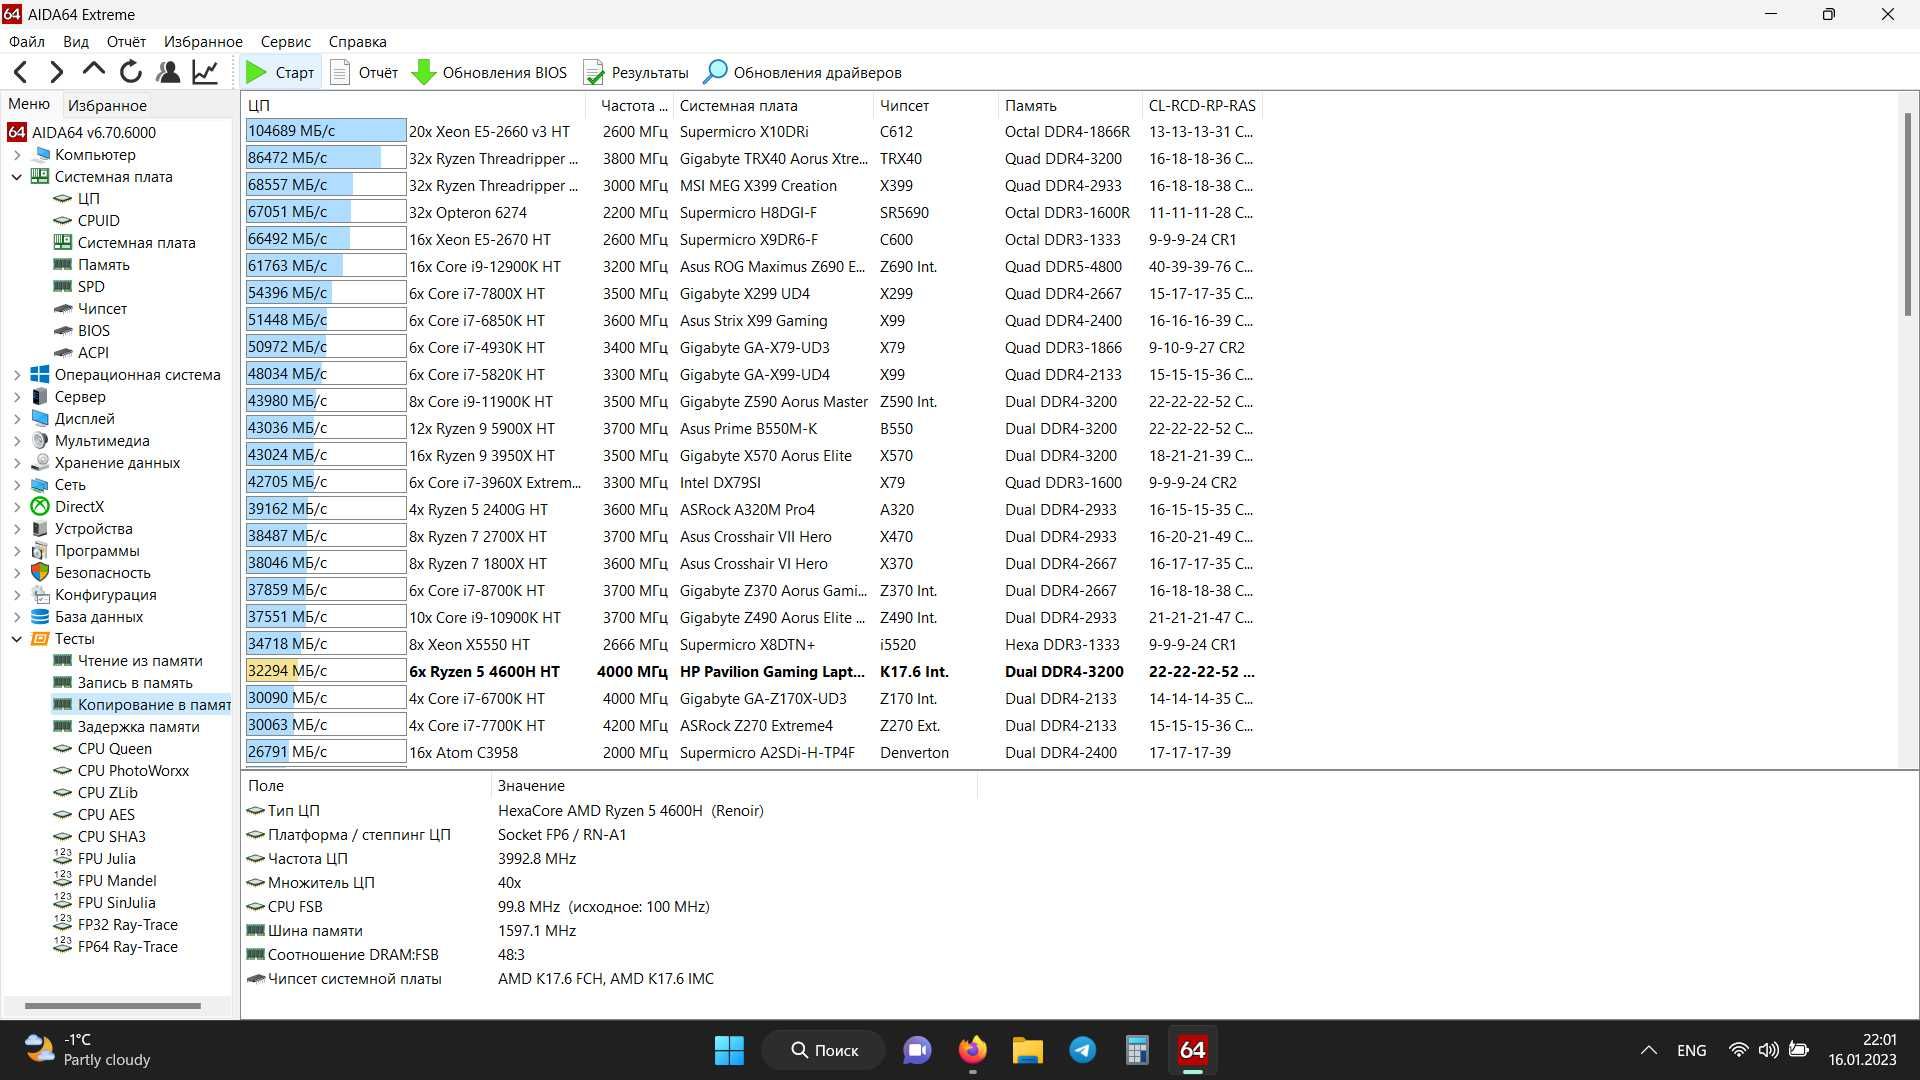The height and width of the screenshot is (1080, 1920).
Task: Click the taskbar Поиск search box
Action: tap(824, 1050)
